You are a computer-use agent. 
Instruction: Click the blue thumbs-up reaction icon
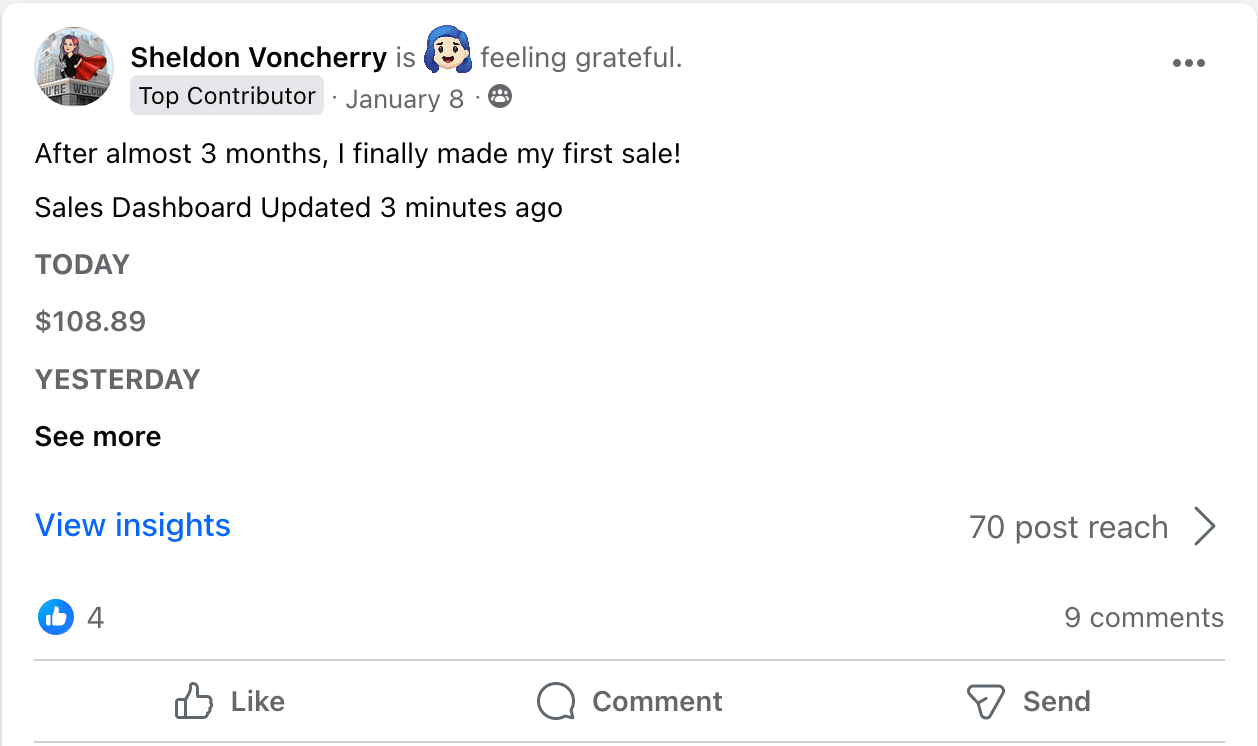coord(56,617)
